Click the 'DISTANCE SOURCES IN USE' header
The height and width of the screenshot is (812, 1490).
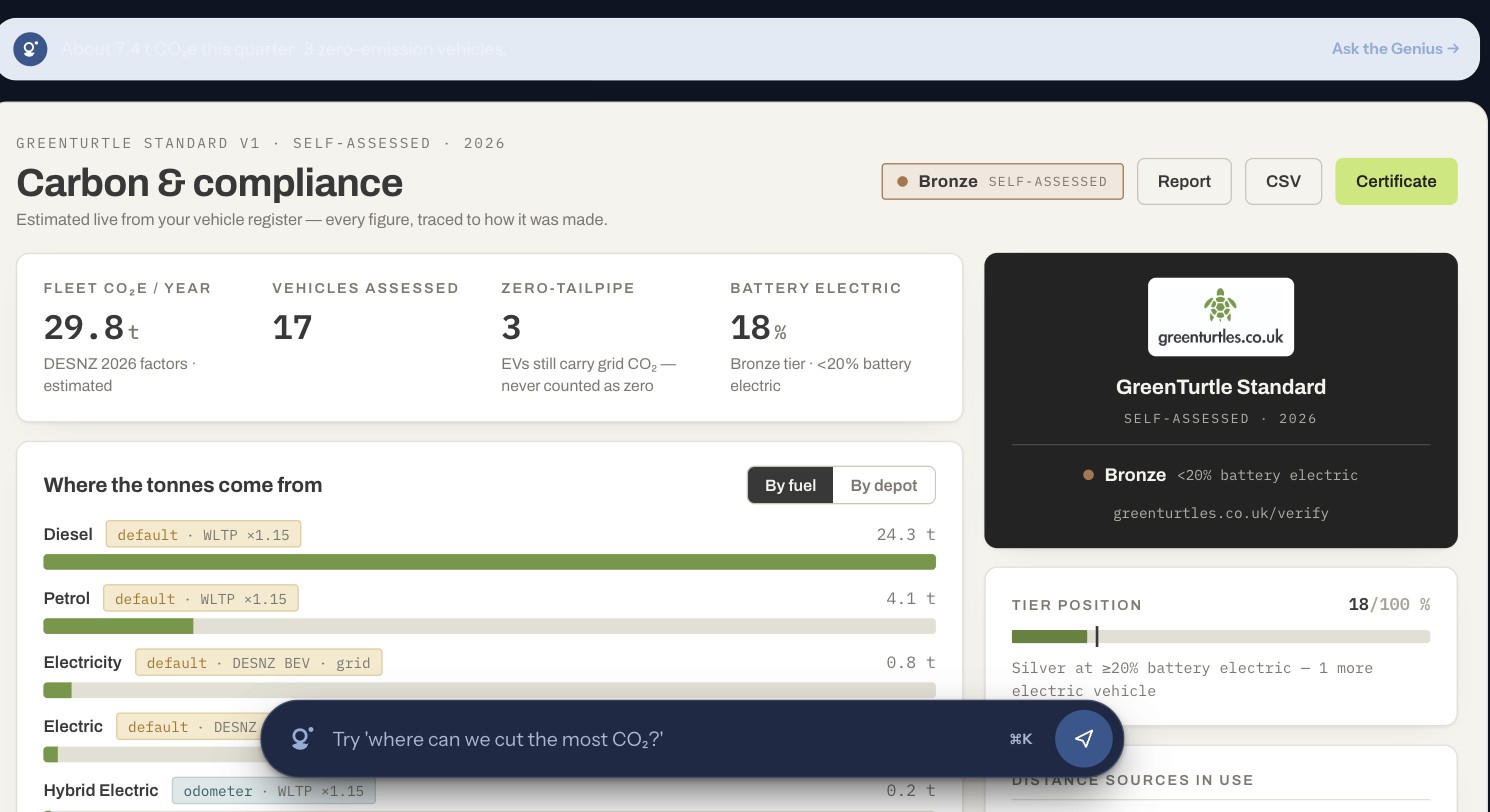tap(1132, 780)
